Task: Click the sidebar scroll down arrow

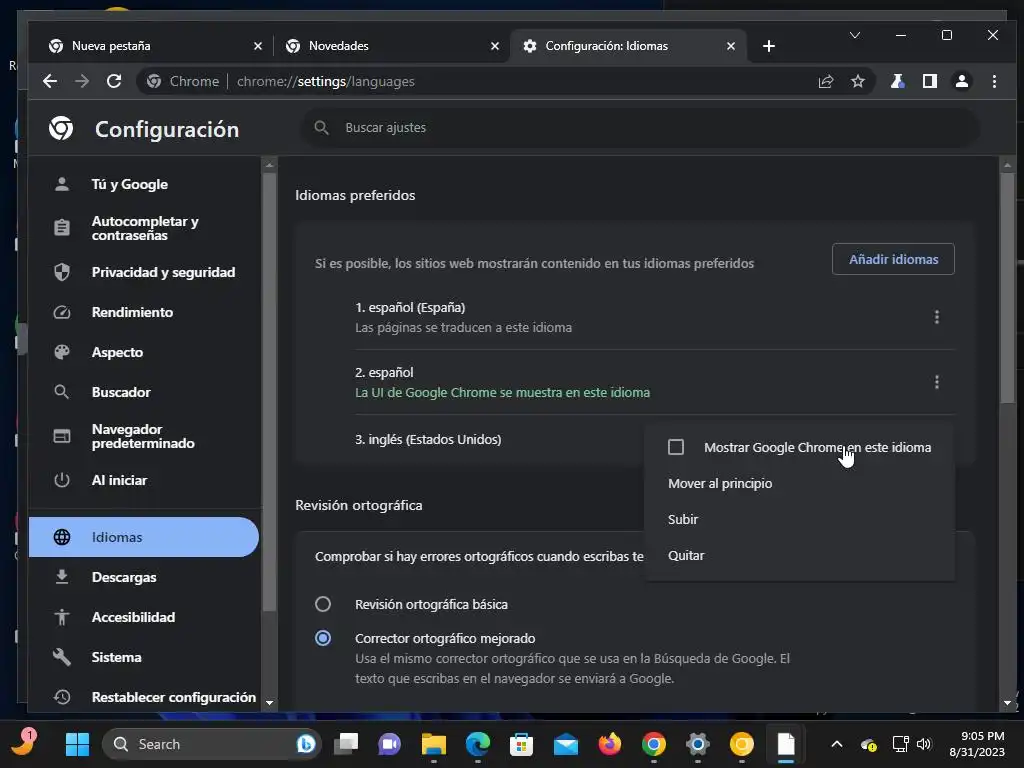Action: click(x=269, y=703)
